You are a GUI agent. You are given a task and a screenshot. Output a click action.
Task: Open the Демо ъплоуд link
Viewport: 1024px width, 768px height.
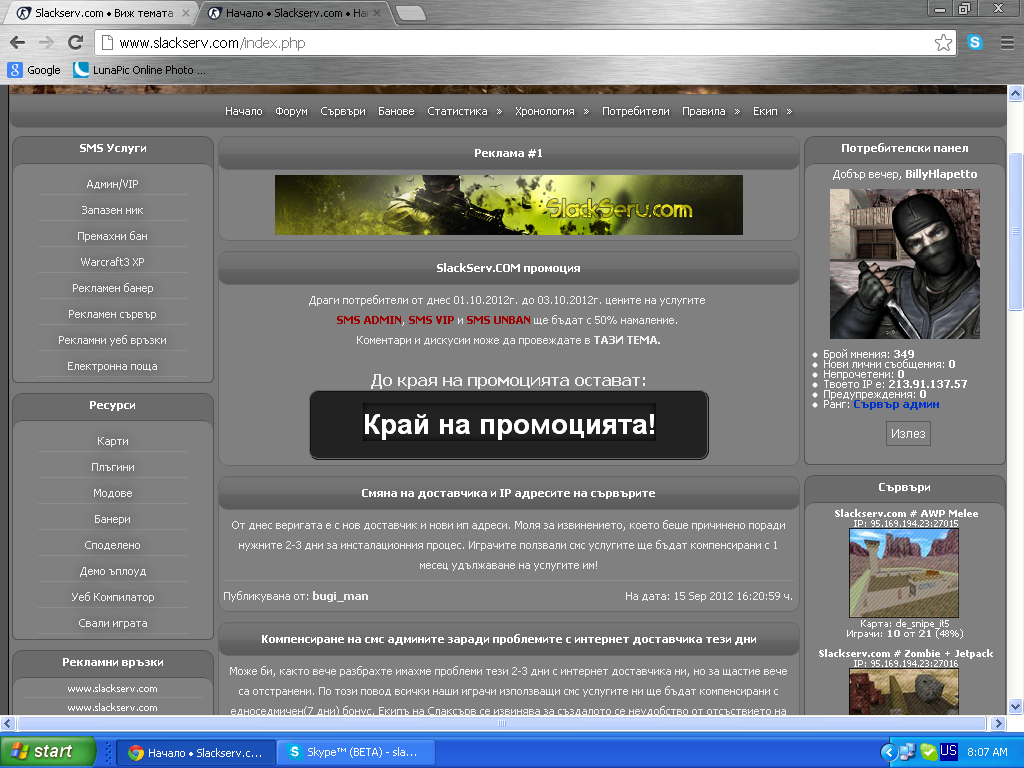pyautogui.click(x=112, y=571)
